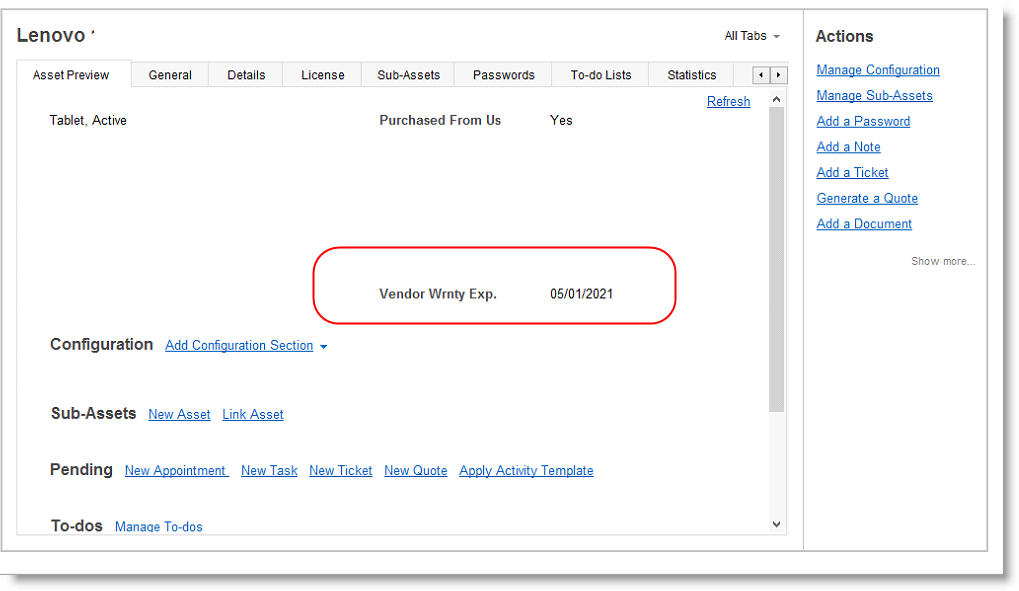
Task: Apply Activity Template link
Action: click(x=526, y=471)
